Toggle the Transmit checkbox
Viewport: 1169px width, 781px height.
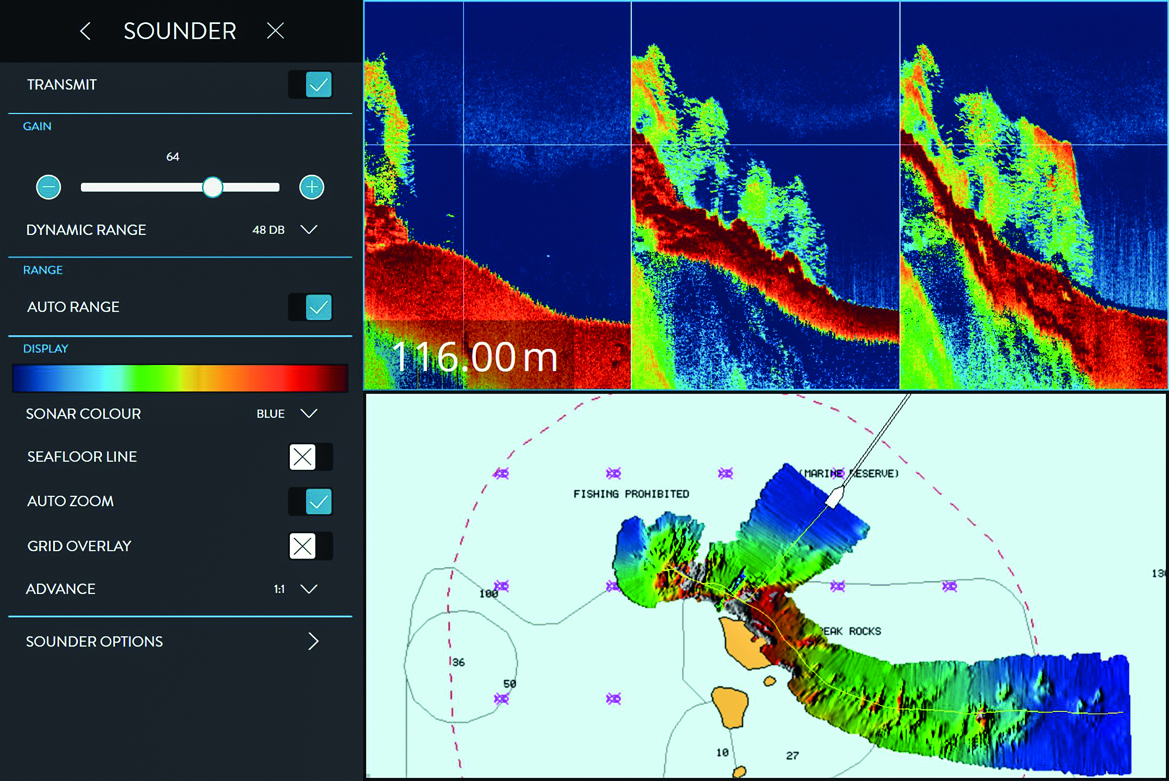pos(317,85)
